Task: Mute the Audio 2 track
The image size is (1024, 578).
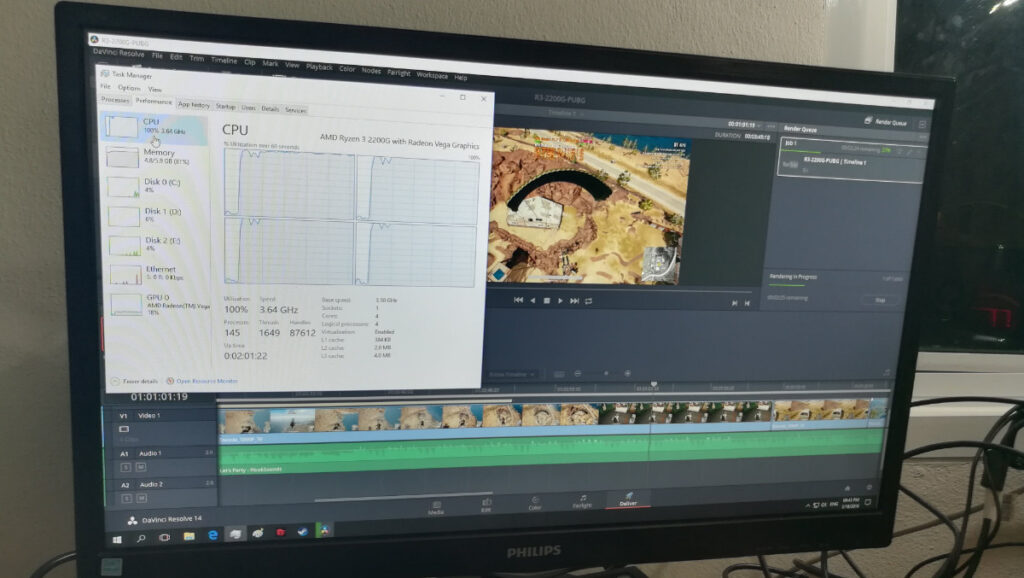Action: pos(141,498)
